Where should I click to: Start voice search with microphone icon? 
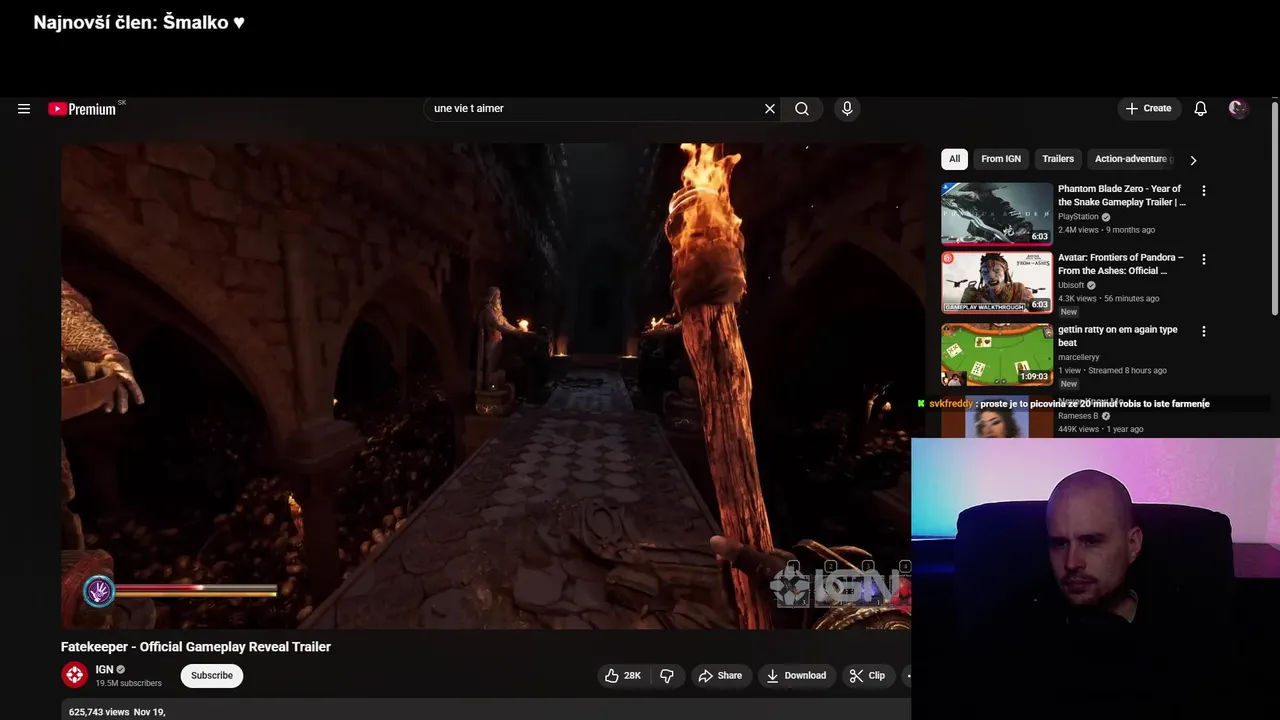[x=847, y=109]
